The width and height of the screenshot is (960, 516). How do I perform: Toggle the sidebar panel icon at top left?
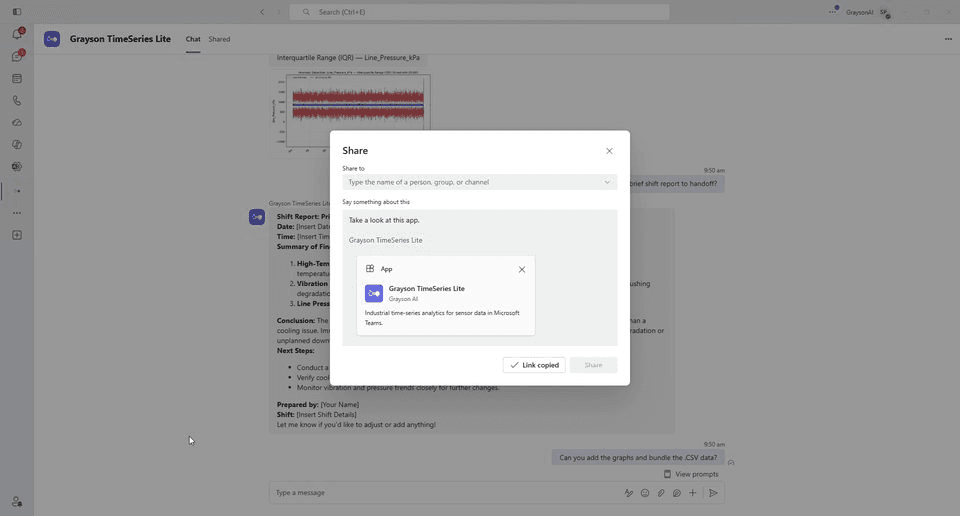tap(17, 12)
